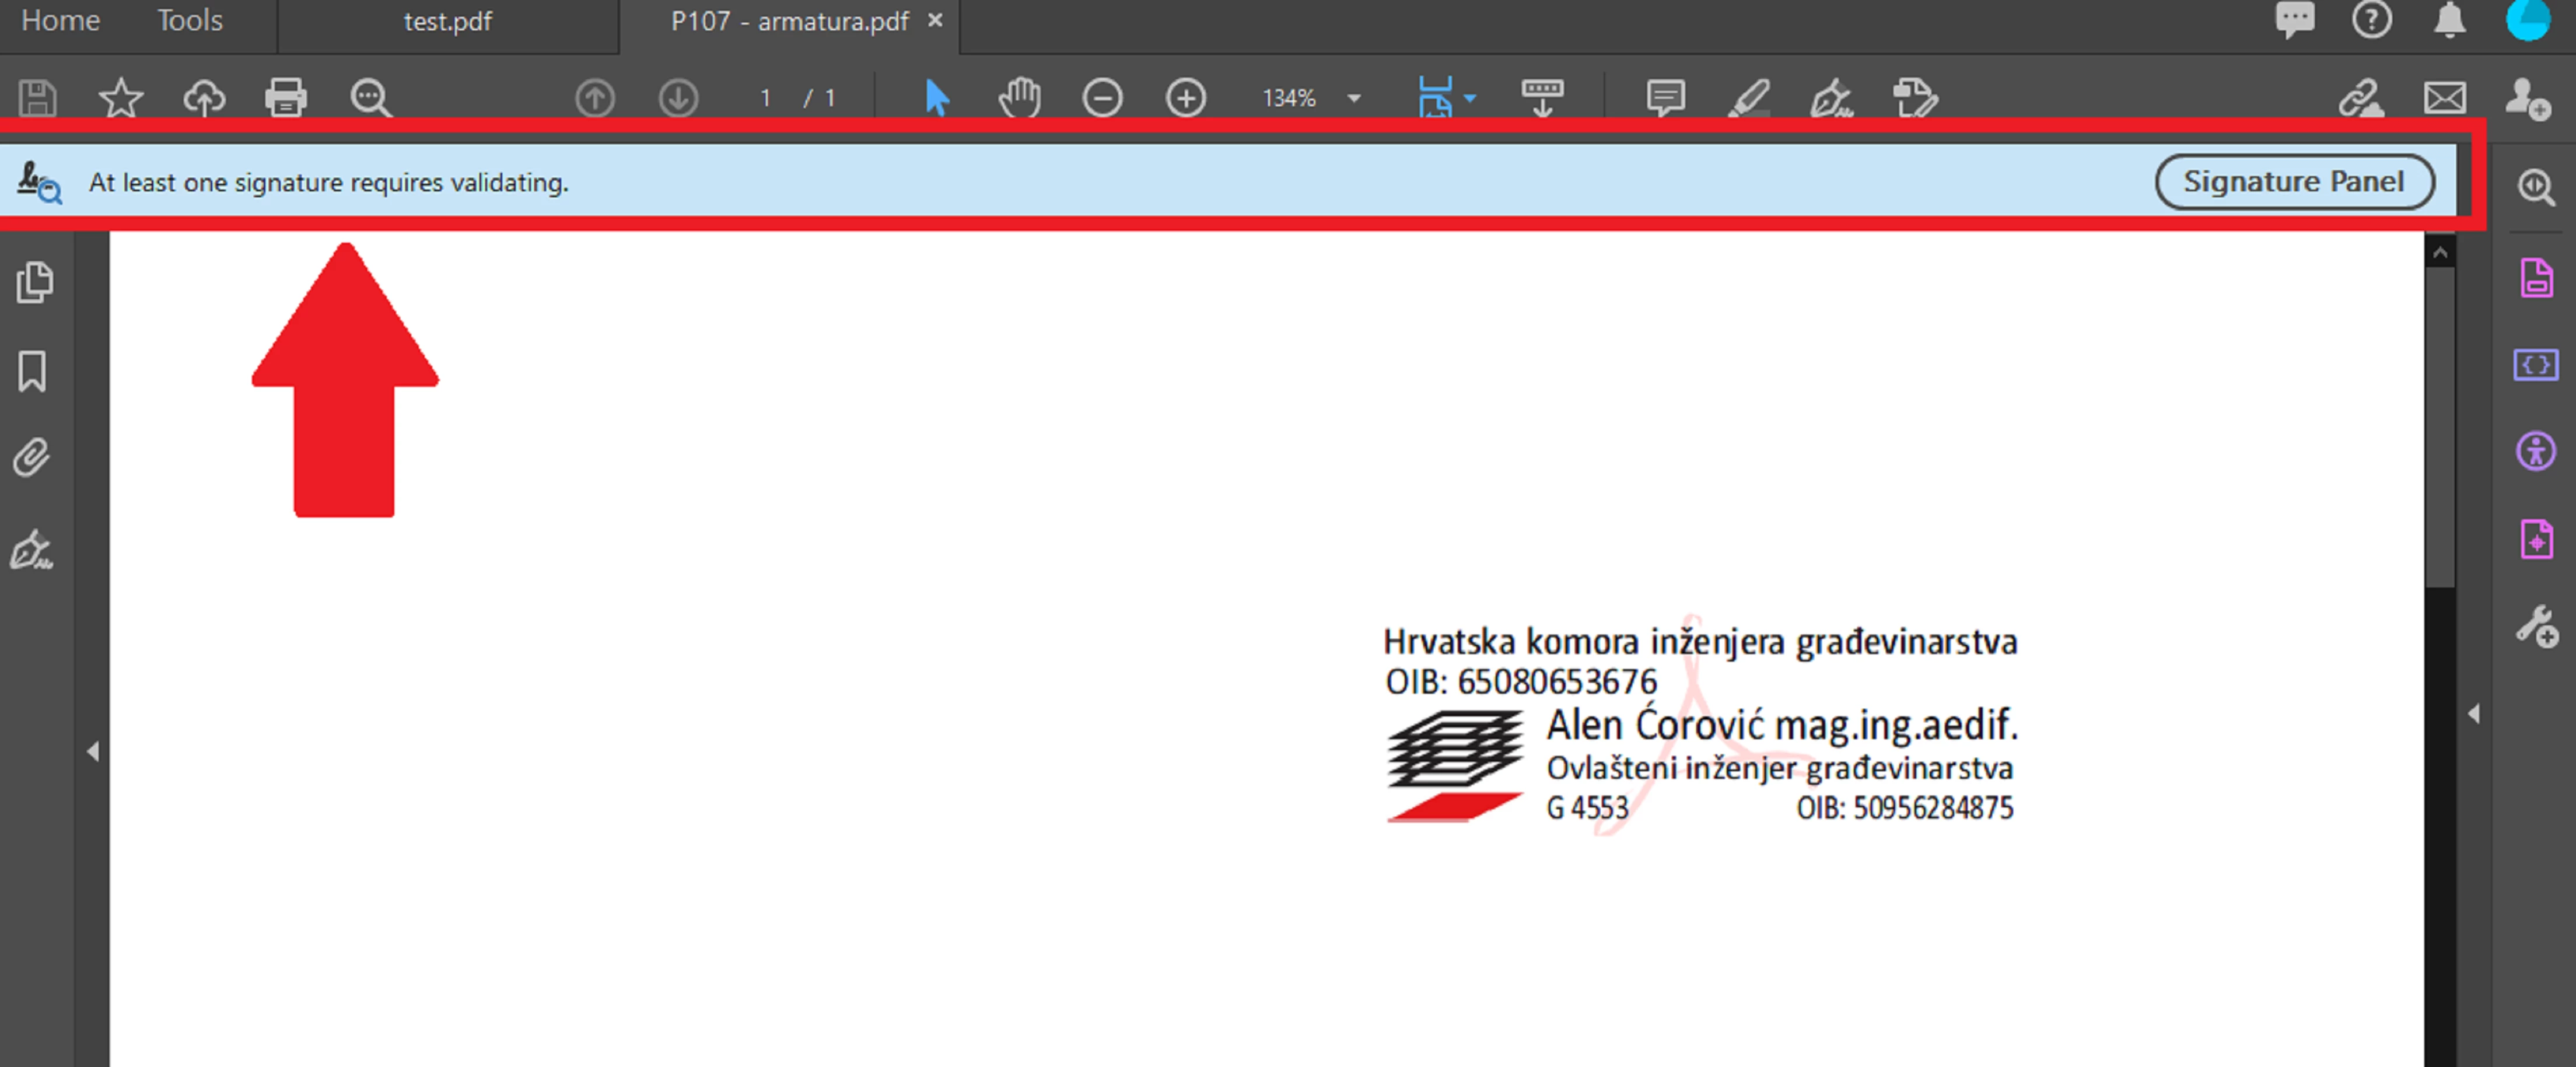Add a sticky note comment

point(1665,98)
